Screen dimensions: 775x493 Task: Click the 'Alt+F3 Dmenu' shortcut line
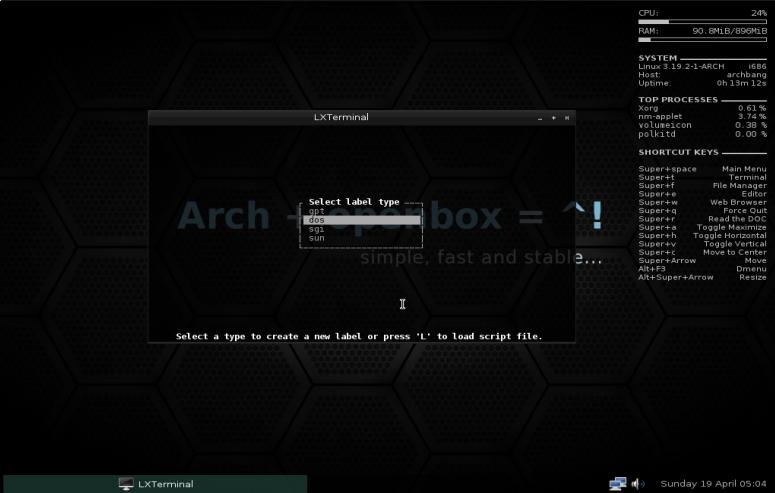click(x=702, y=269)
